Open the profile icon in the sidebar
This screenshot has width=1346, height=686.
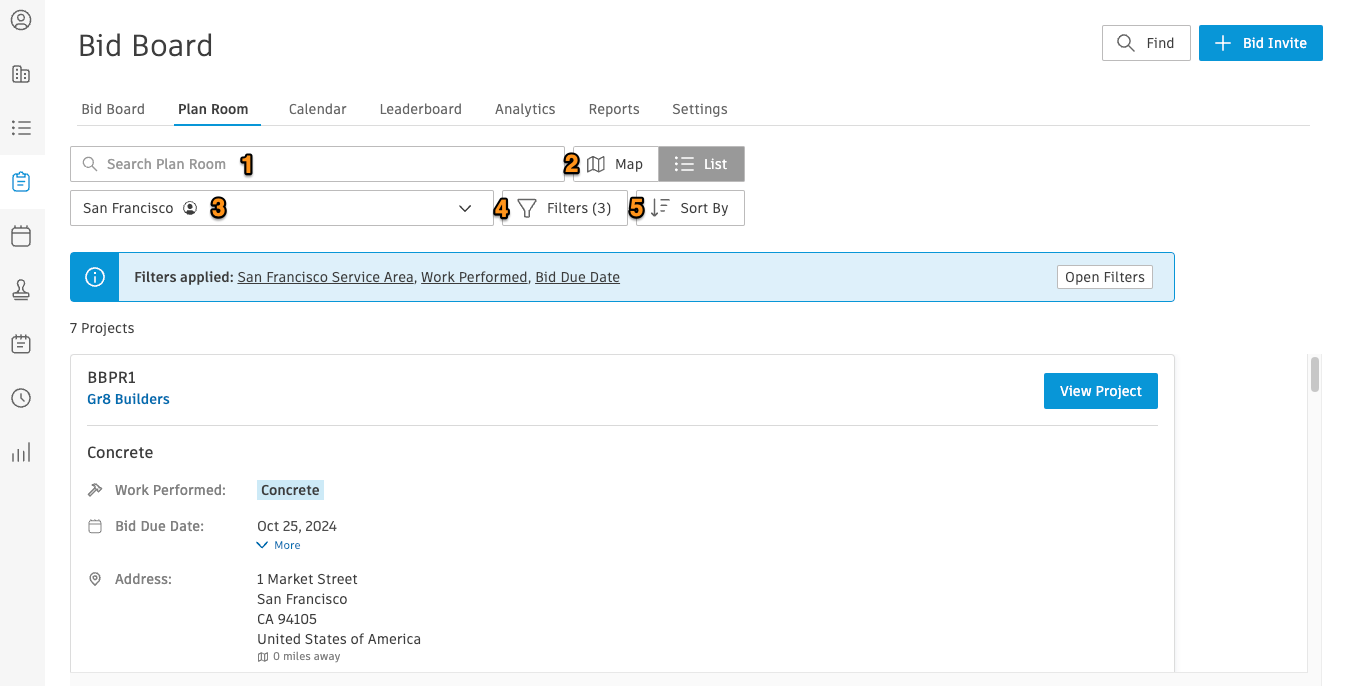(x=21, y=19)
